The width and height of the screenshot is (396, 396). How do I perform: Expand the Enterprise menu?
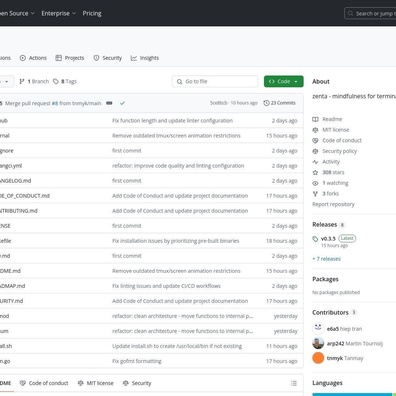pyautogui.click(x=58, y=13)
